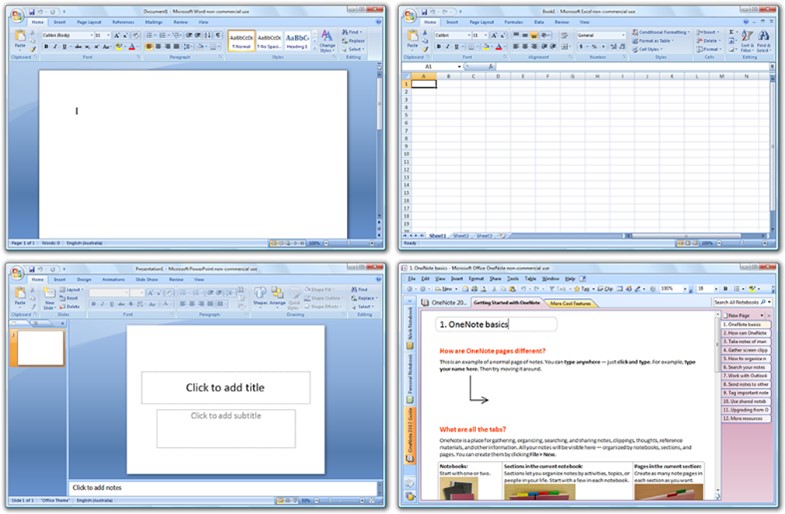The width and height of the screenshot is (785, 514).
Task: Click the Replace button in Word
Action: 357,40
